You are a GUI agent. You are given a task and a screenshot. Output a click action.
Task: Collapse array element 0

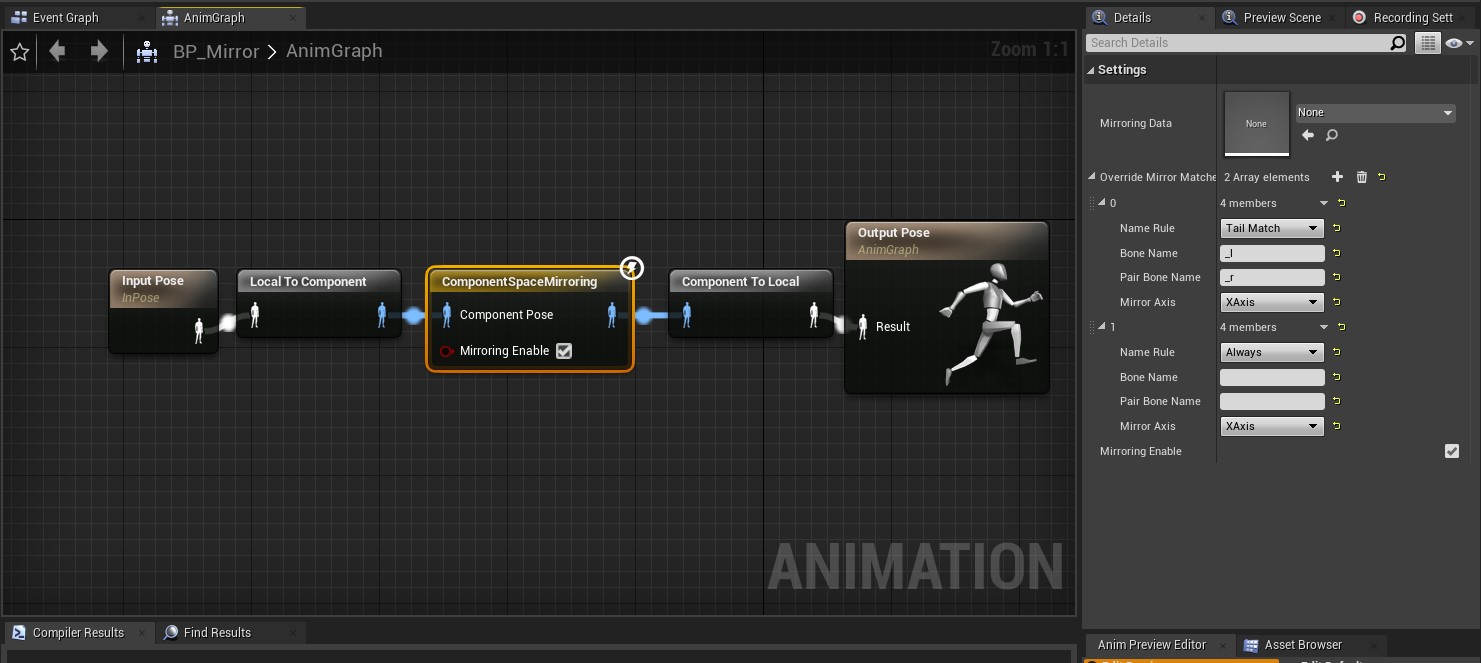tap(1103, 203)
